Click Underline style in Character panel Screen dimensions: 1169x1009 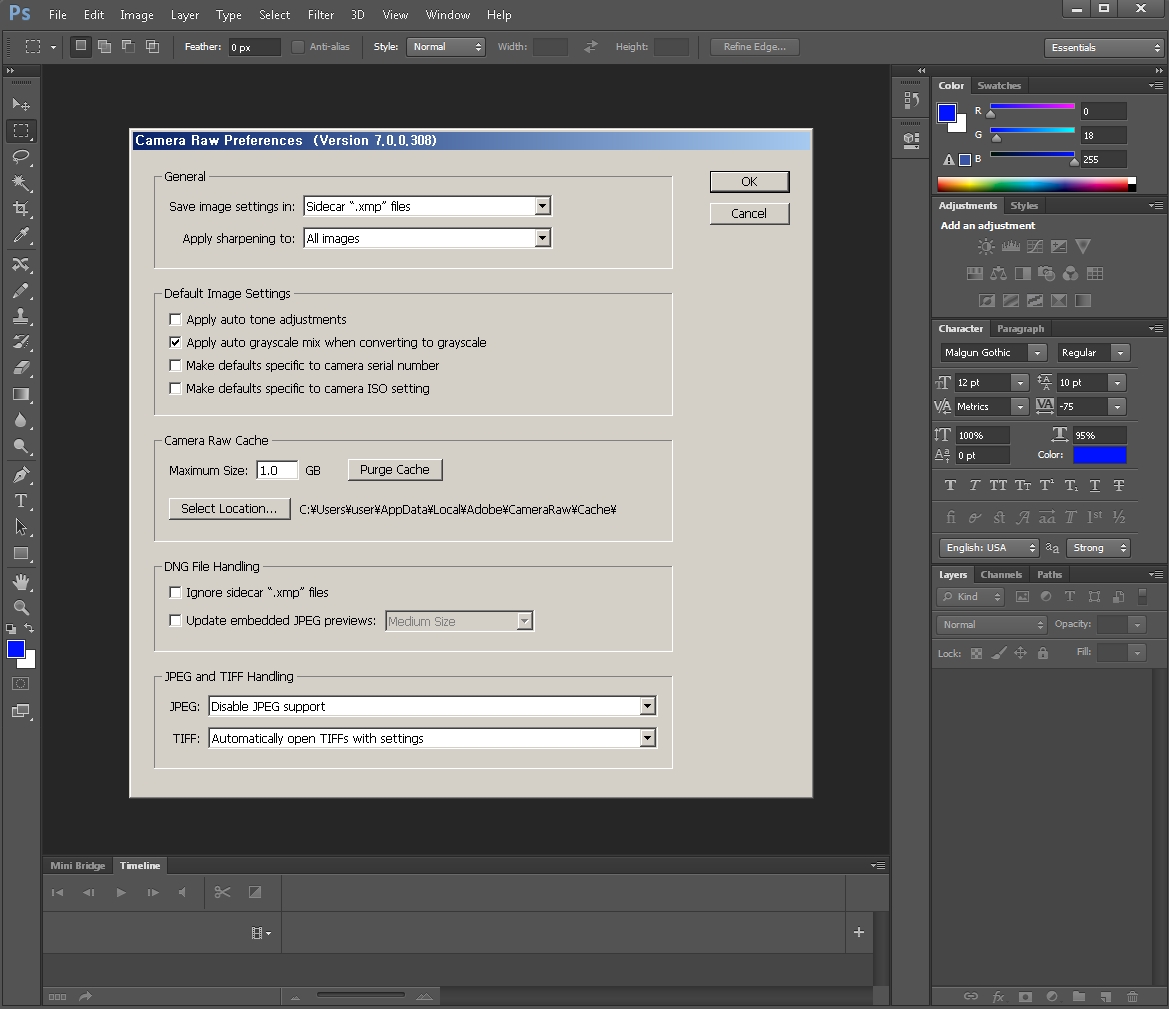point(1094,485)
